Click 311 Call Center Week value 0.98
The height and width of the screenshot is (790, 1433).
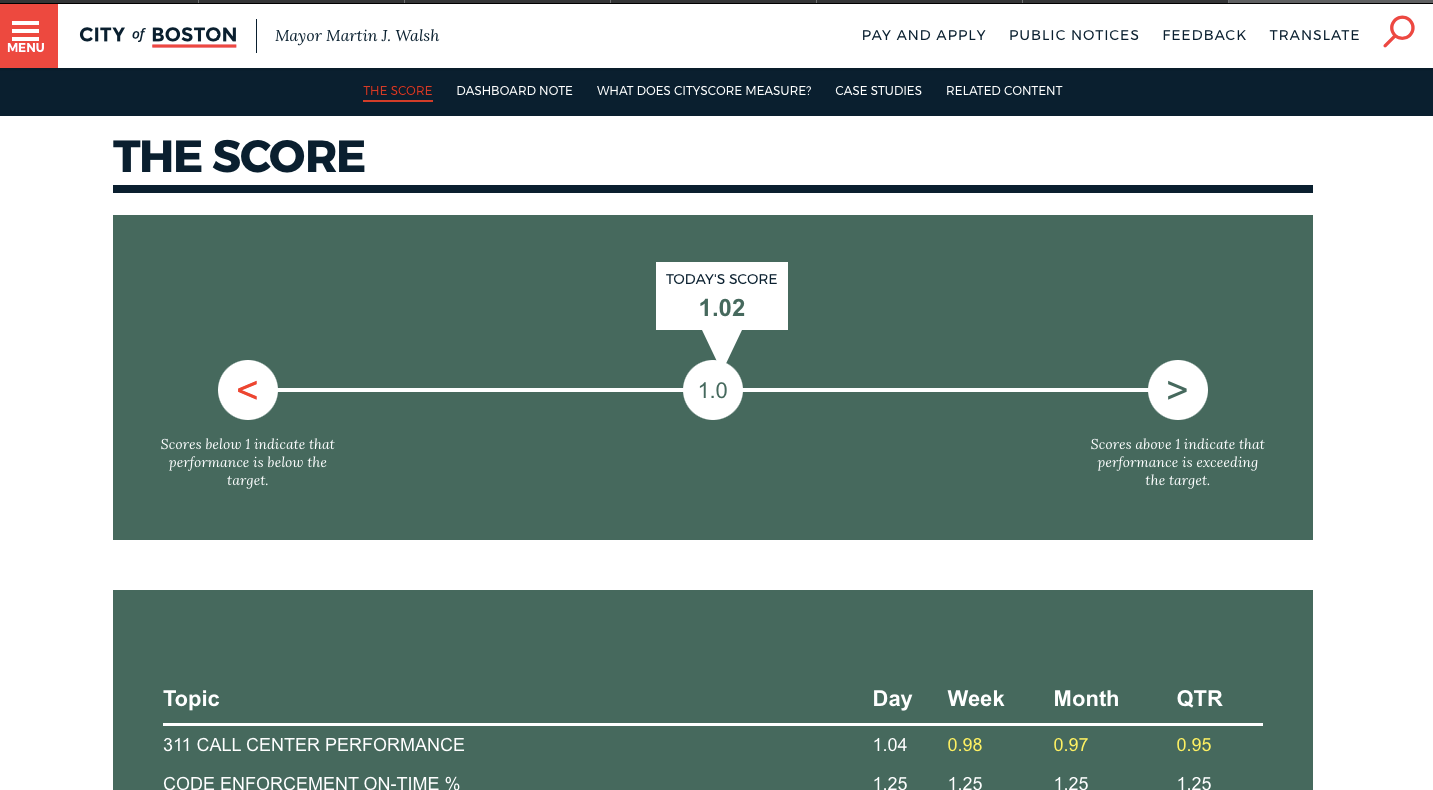[965, 745]
